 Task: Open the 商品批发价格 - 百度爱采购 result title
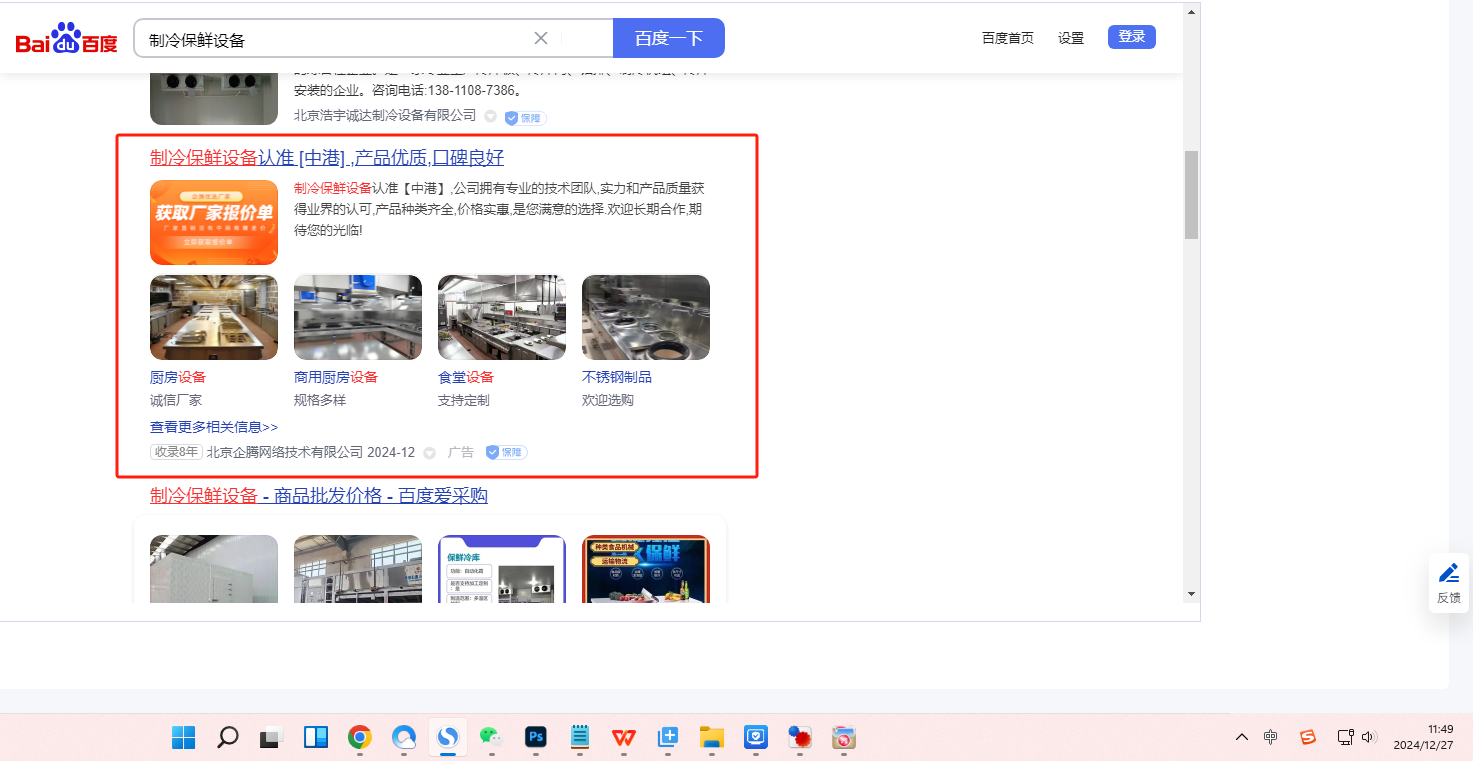[319, 496]
